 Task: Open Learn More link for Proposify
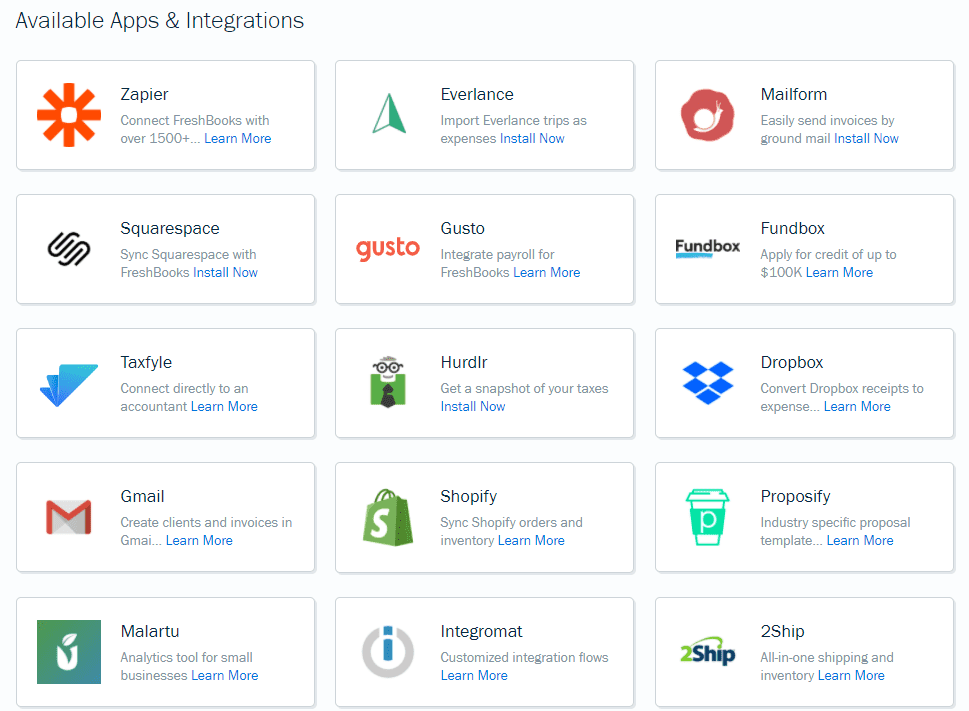860,541
